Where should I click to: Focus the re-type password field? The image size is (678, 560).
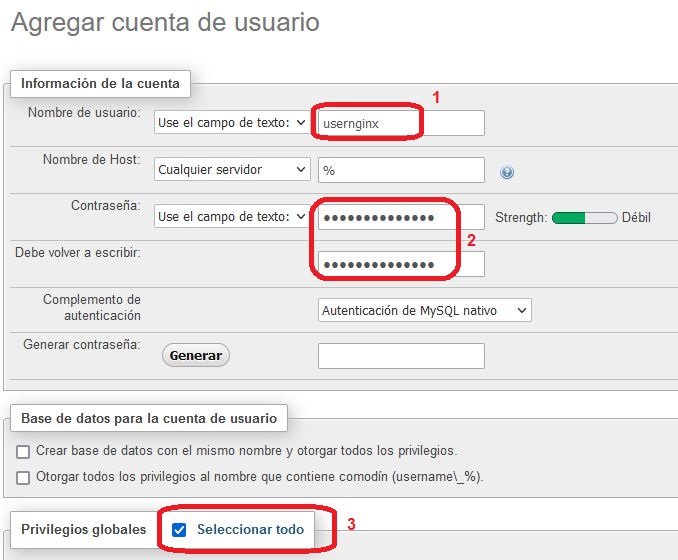point(400,264)
